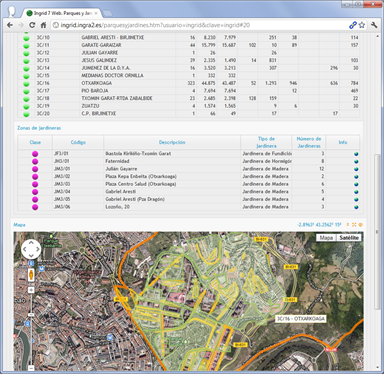Click the magenta class dot for JM3/06

click(x=35, y=207)
